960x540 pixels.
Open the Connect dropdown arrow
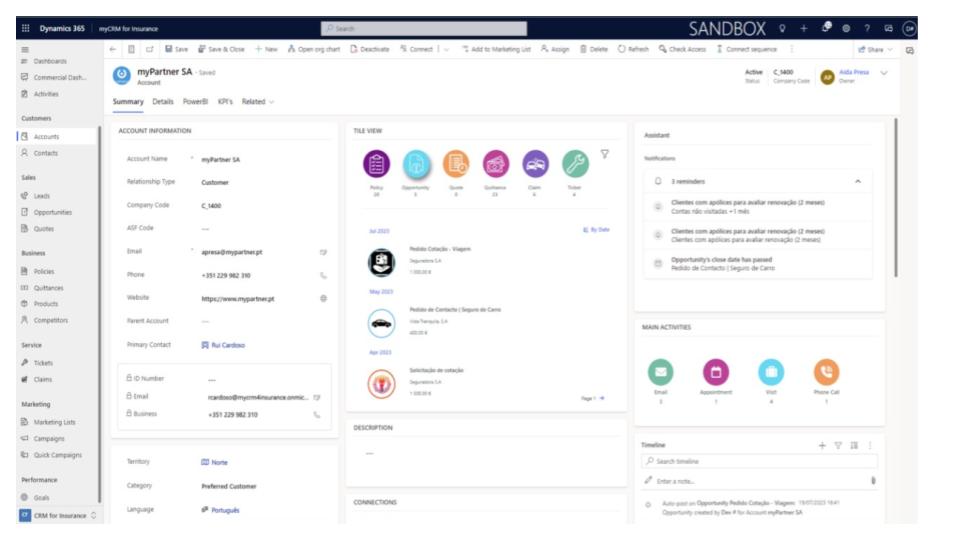click(x=446, y=50)
